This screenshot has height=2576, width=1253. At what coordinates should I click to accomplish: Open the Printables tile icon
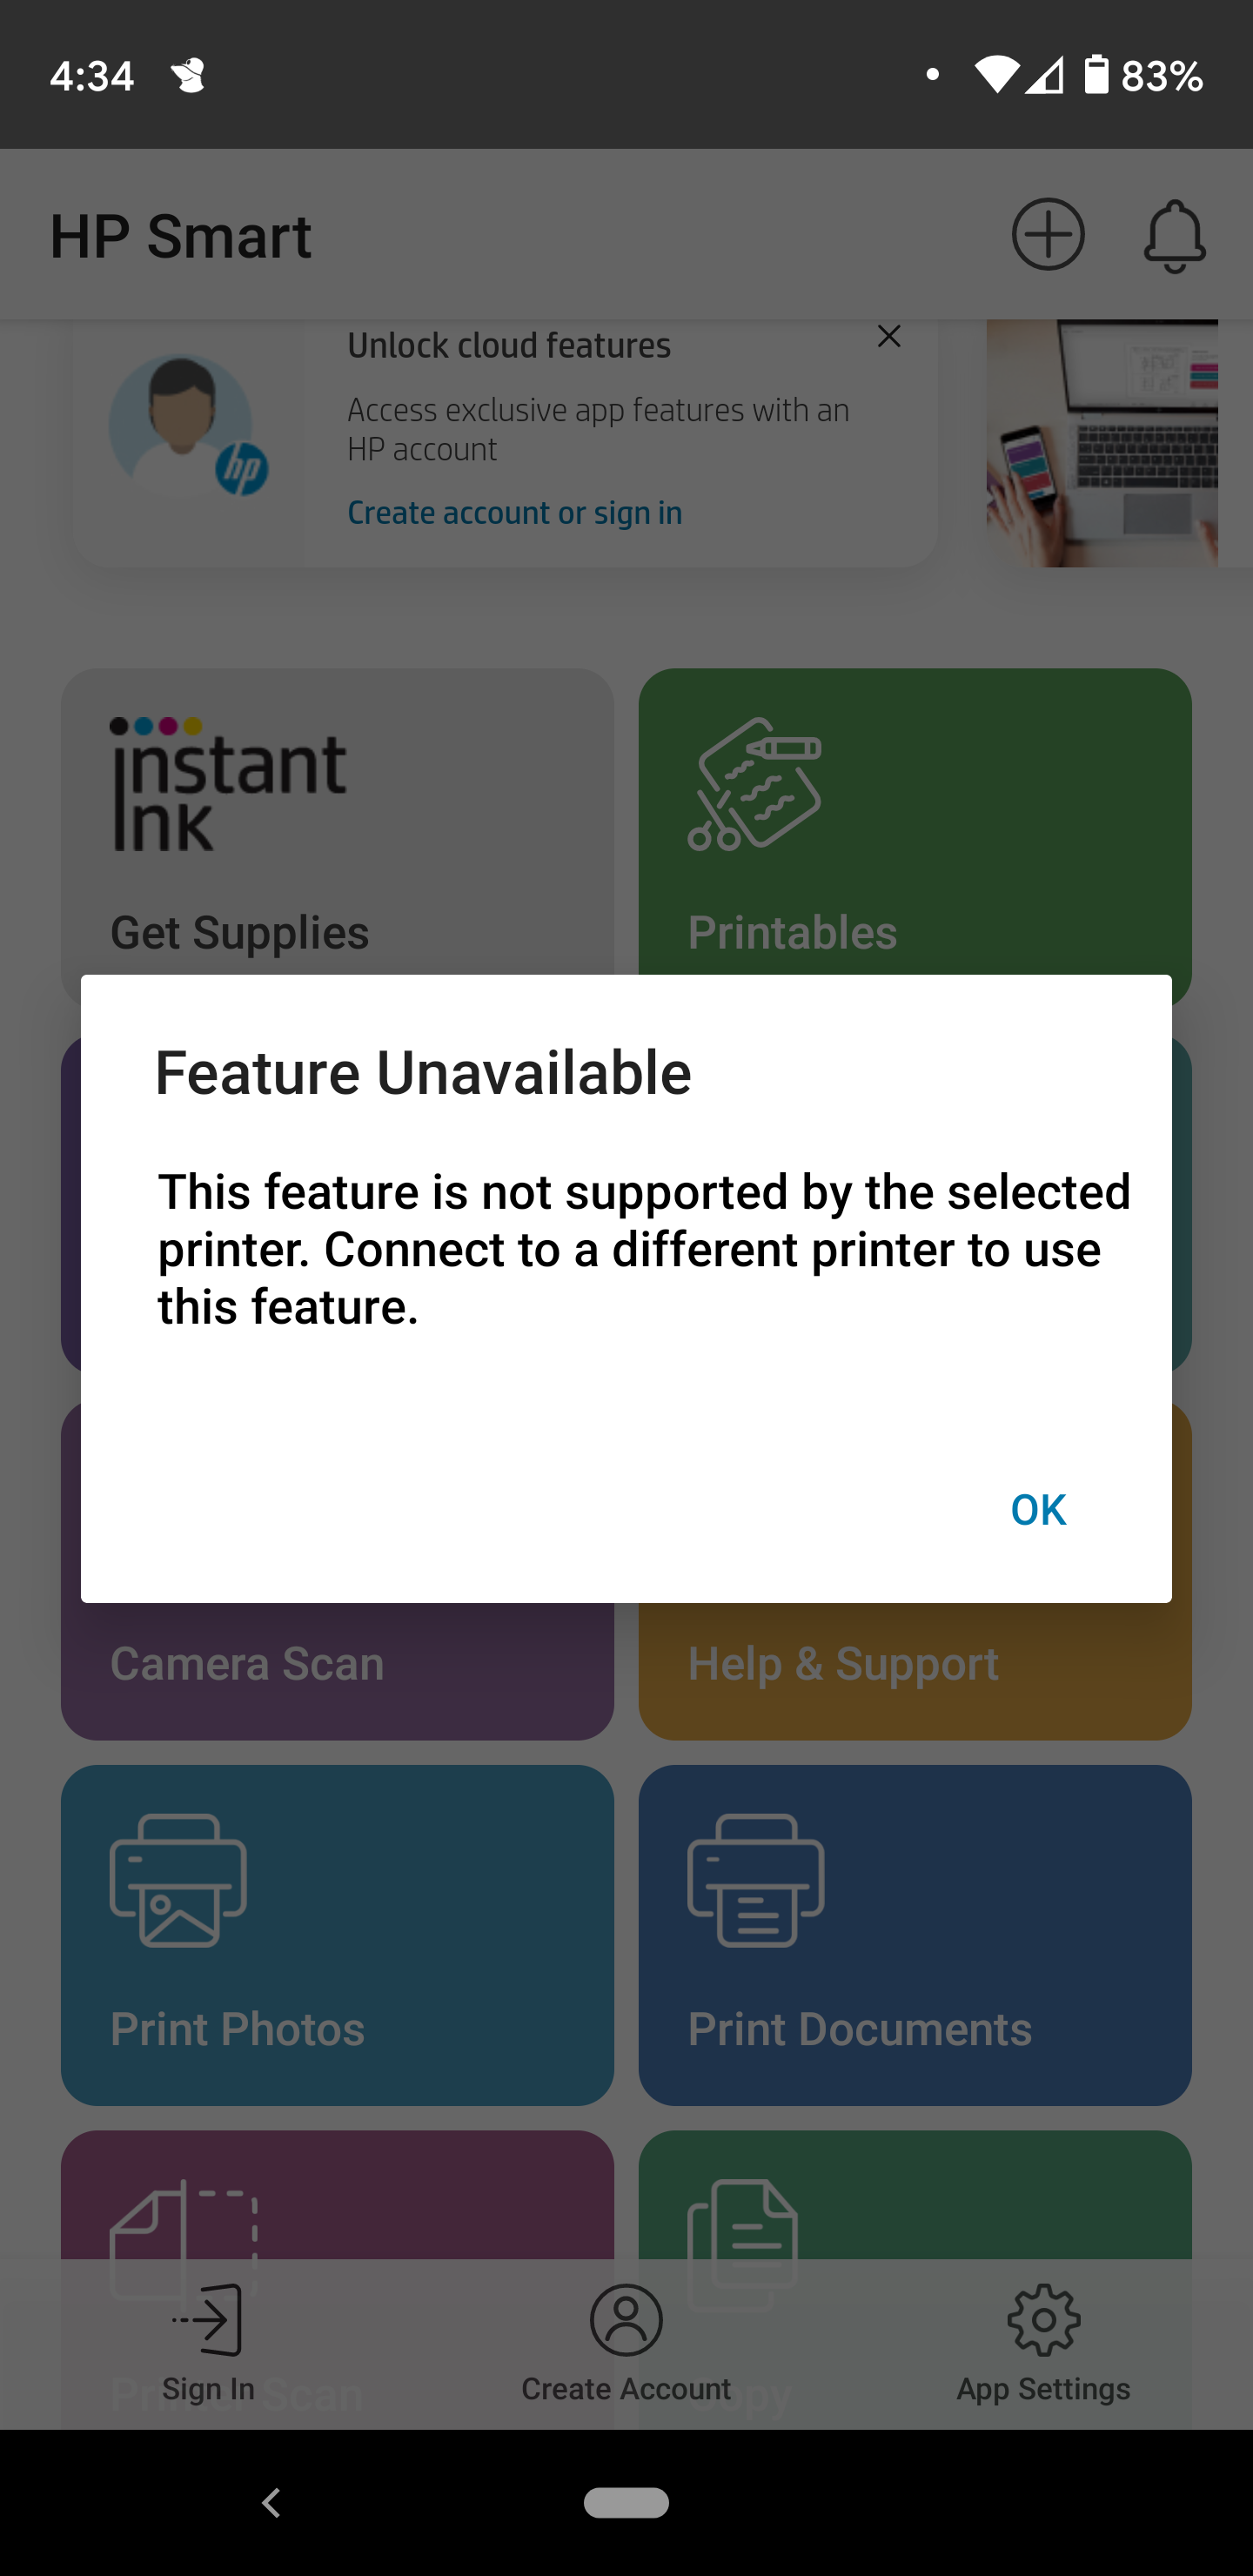754,784
